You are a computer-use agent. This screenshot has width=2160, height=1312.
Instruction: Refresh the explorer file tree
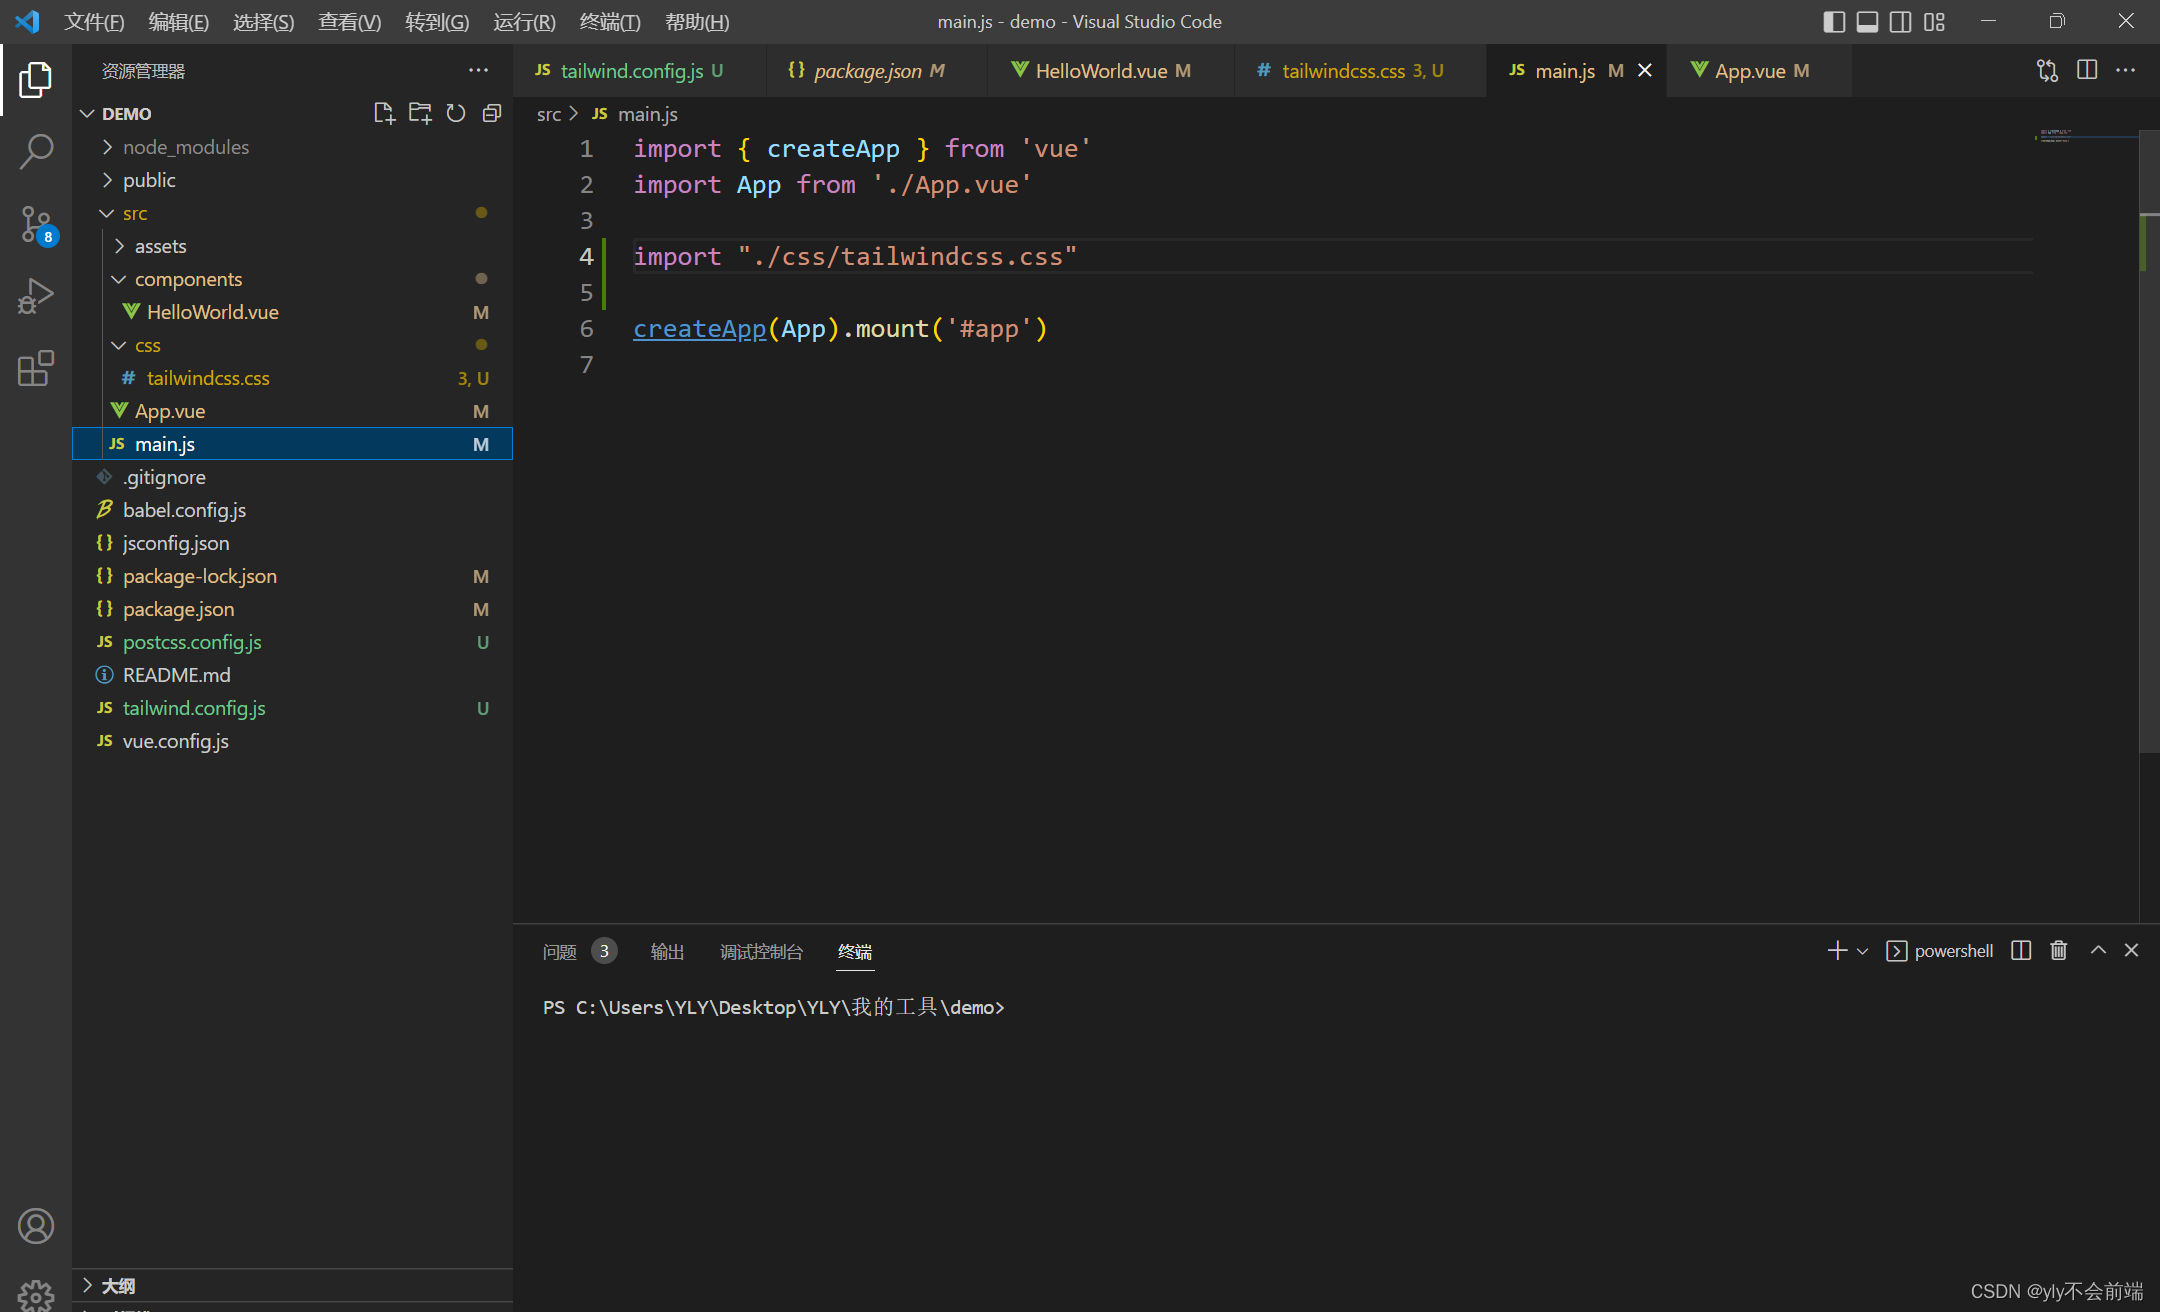(x=456, y=113)
